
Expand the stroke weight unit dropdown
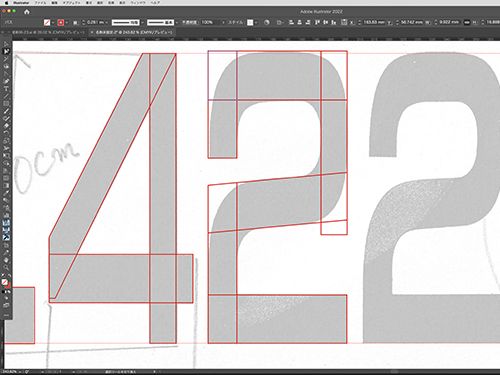click(x=107, y=22)
